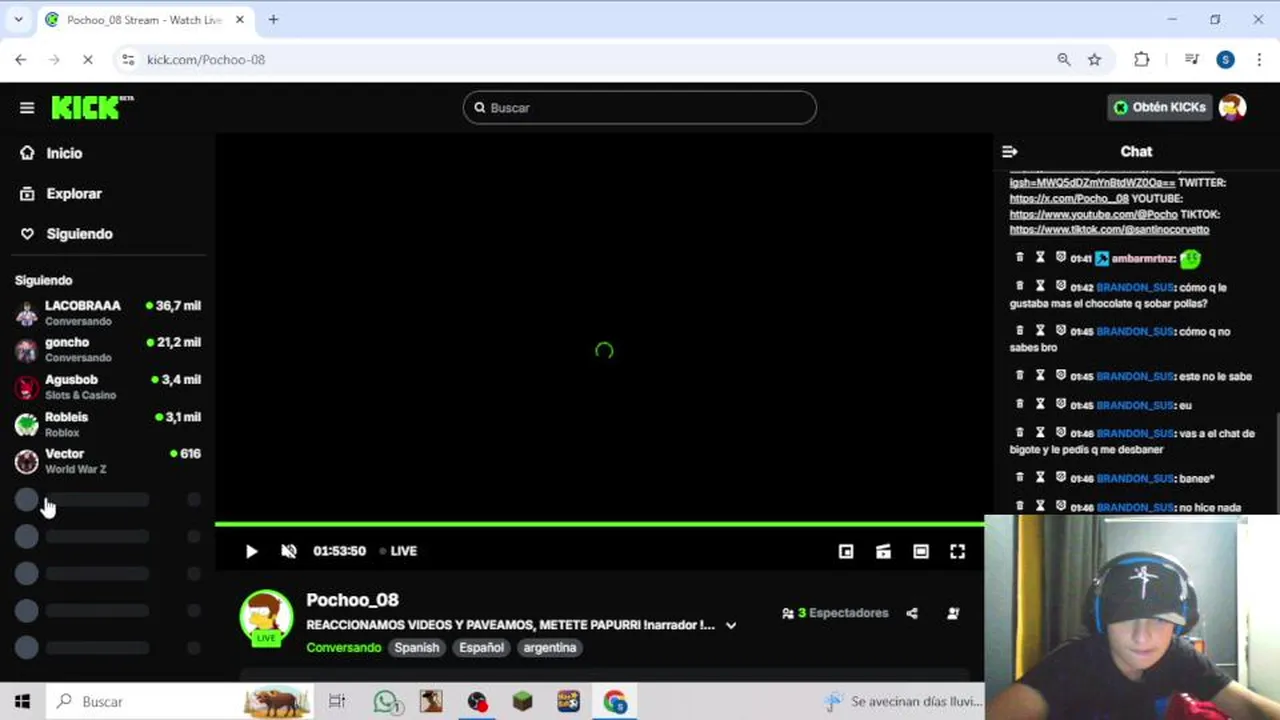Expand the stream title description

tap(731, 626)
